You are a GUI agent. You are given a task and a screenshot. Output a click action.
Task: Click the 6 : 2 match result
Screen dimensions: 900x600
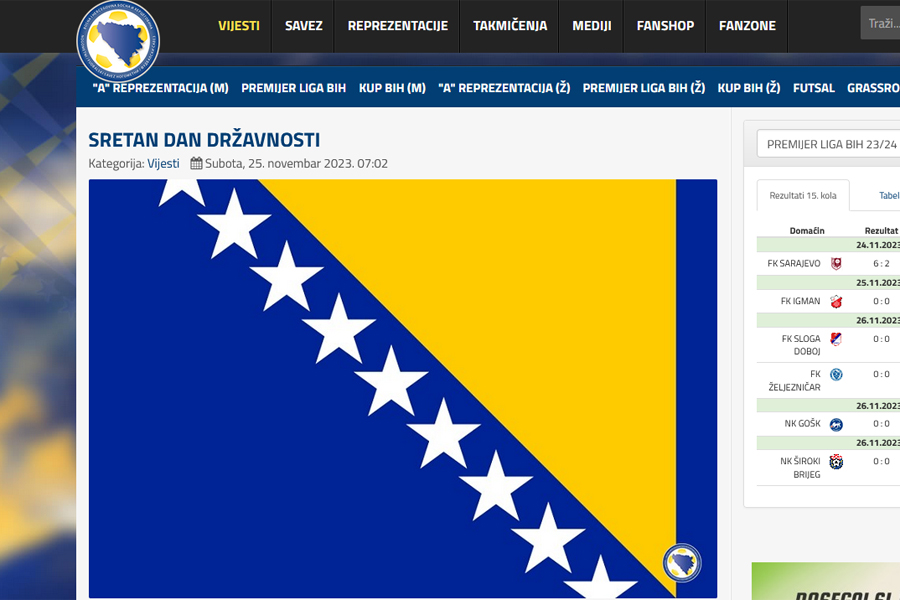click(x=881, y=264)
